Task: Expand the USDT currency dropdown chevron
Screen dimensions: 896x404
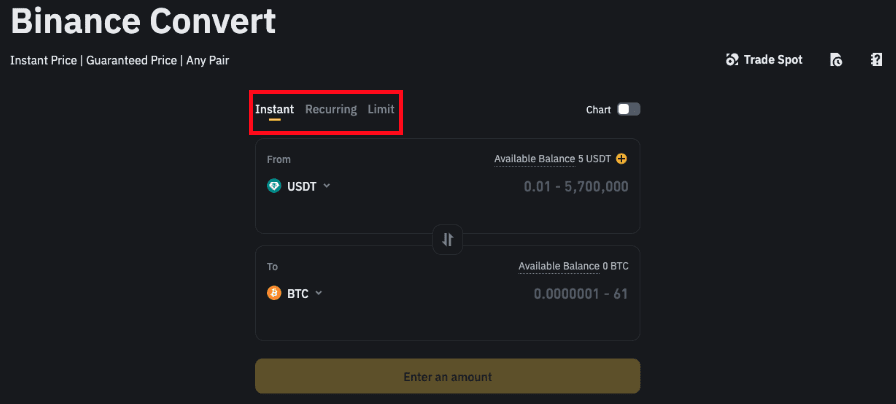Action: click(x=327, y=186)
